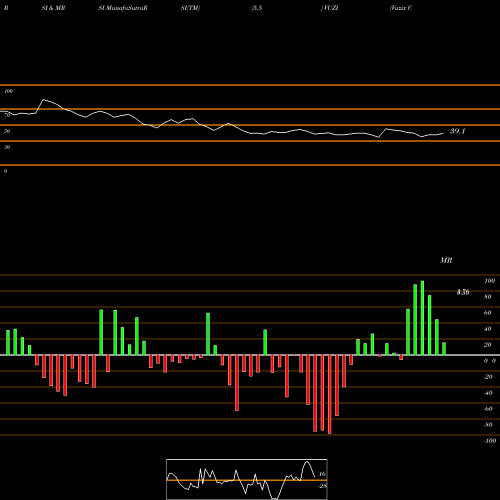Select the VUZI ticker text in the header
This screenshot has width=500, height=500.
tap(329, 8)
